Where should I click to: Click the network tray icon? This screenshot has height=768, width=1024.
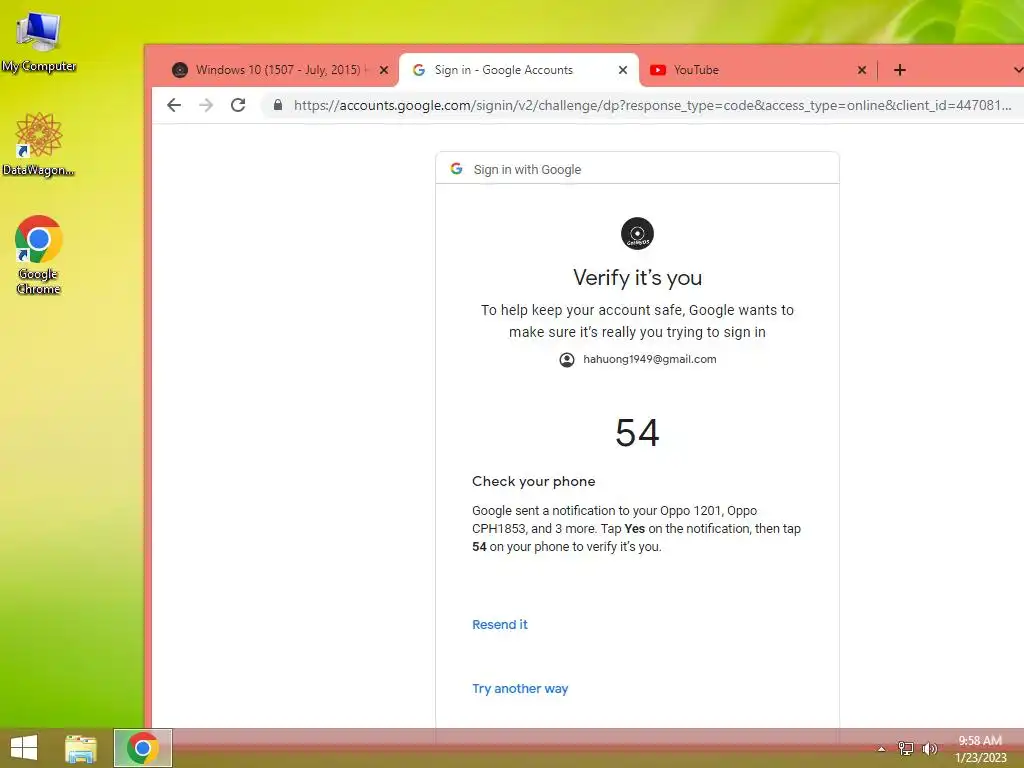click(x=905, y=748)
